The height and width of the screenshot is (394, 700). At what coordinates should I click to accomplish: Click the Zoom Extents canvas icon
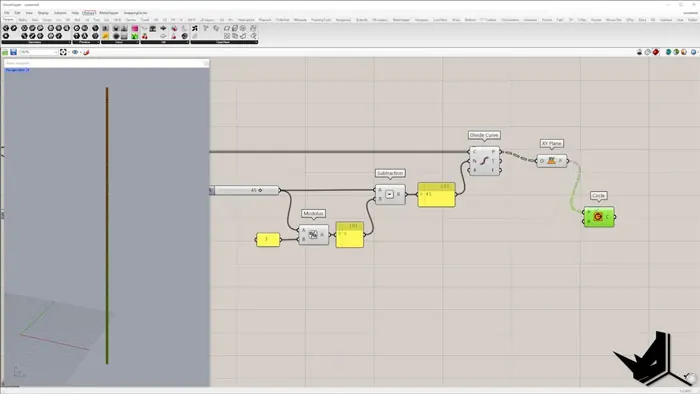point(63,52)
